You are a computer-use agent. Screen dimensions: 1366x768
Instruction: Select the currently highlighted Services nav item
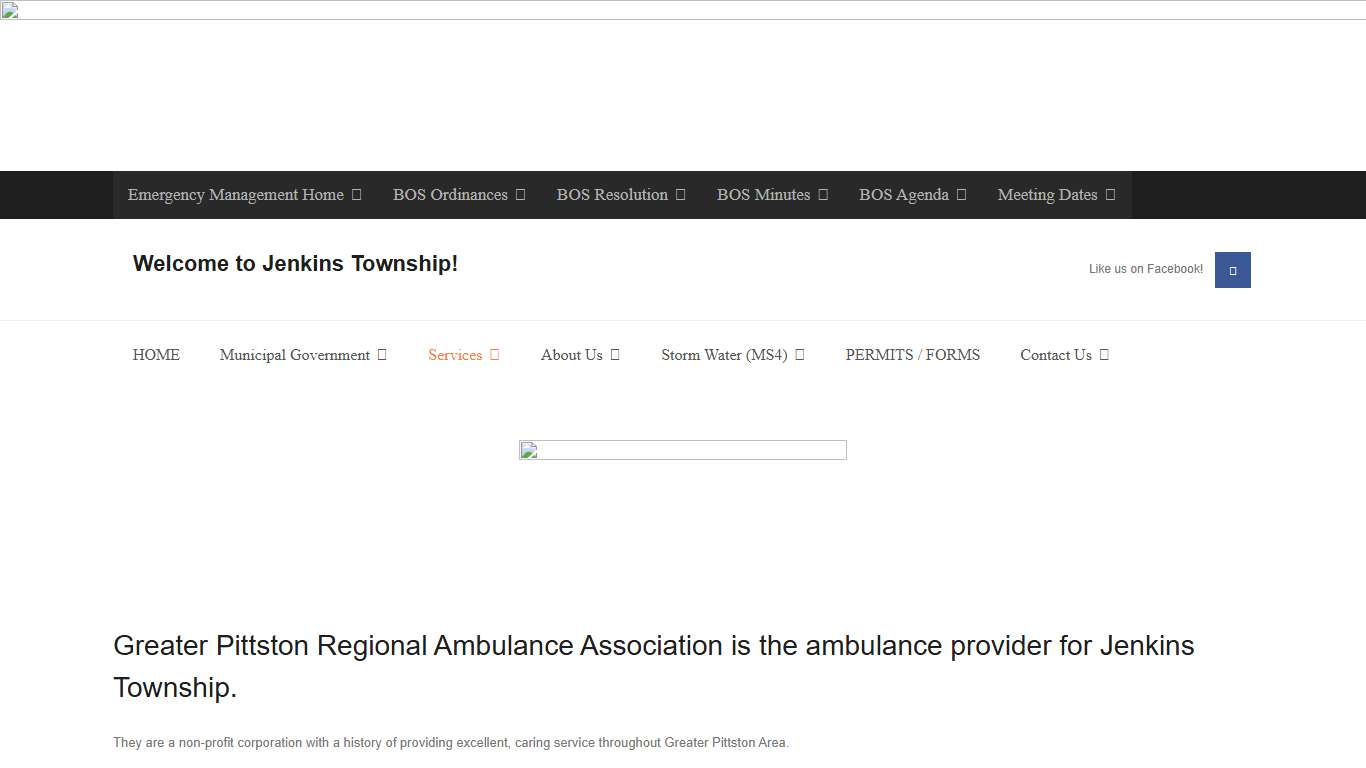pyautogui.click(x=463, y=355)
